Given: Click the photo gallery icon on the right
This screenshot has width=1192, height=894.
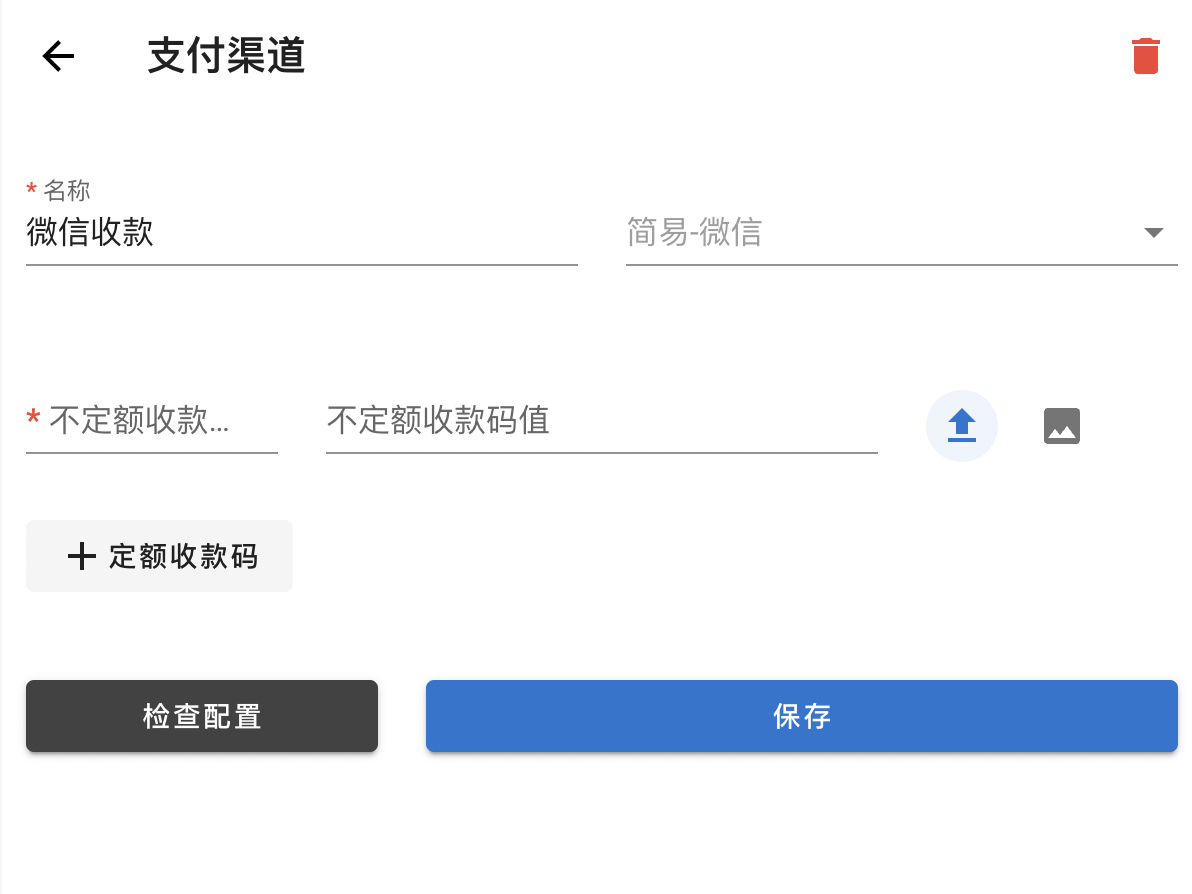Looking at the screenshot, I should coord(1061,425).
